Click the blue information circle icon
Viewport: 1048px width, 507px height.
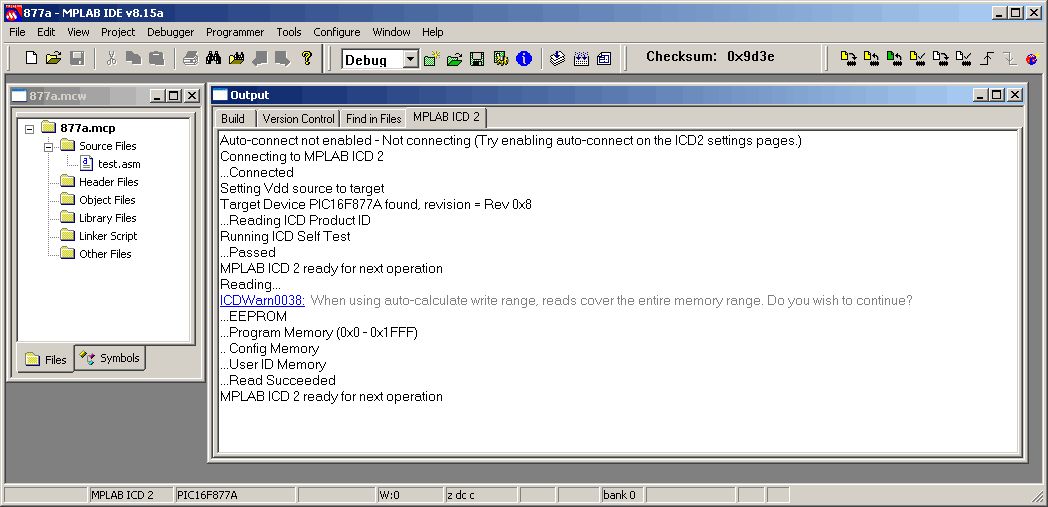tap(524, 59)
